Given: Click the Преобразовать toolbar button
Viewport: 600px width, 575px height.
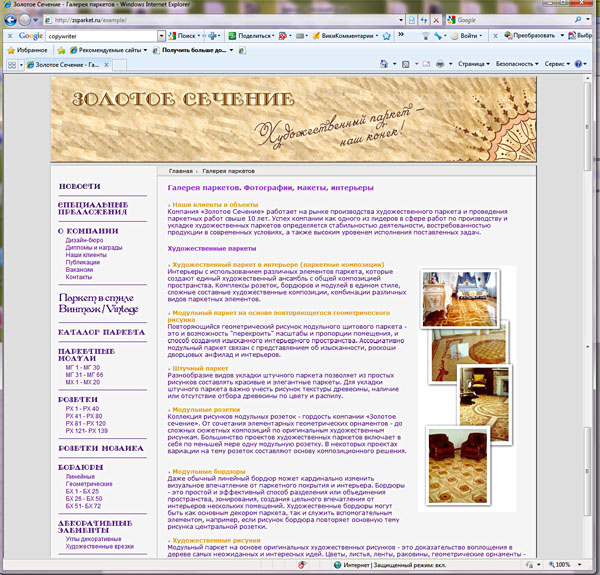Looking at the screenshot, I should [x=530, y=36].
